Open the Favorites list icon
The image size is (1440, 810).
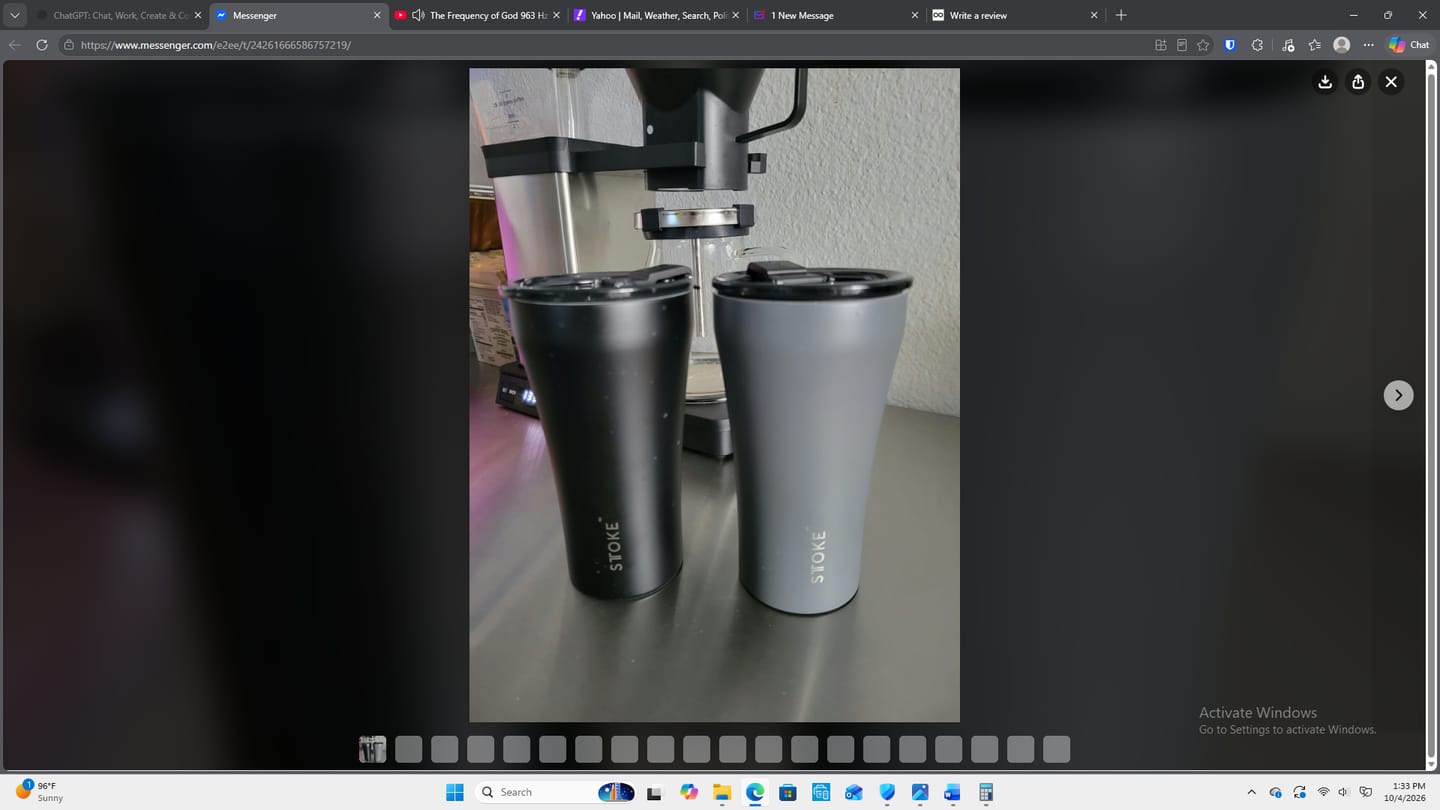tap(1315, 45)
